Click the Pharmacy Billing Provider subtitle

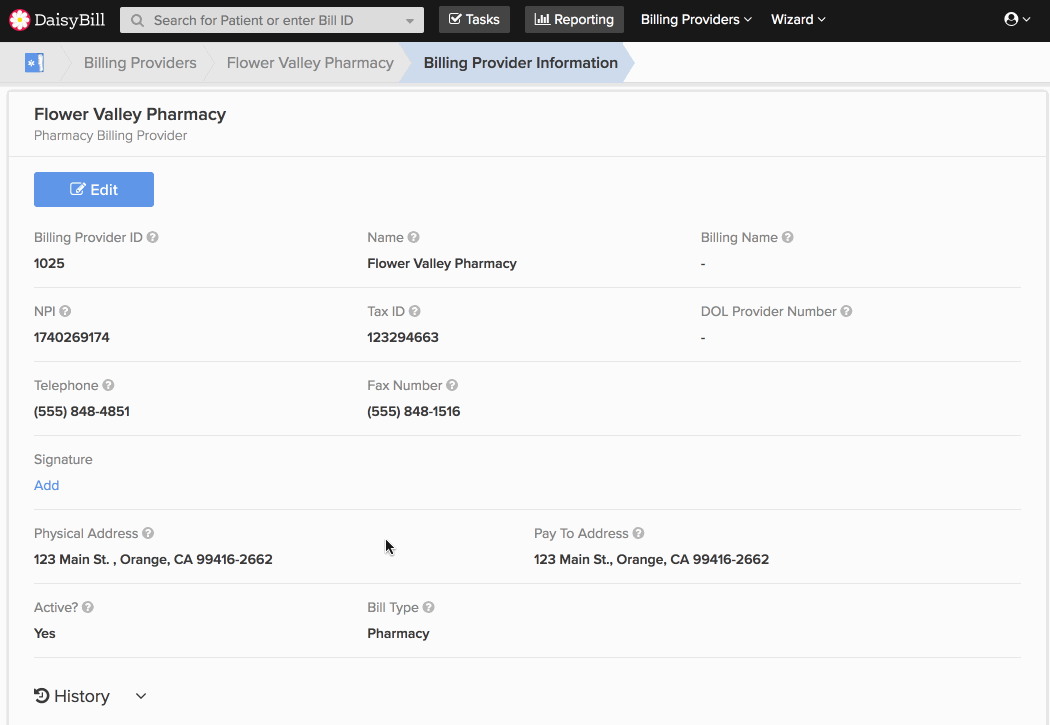(110, 135)
